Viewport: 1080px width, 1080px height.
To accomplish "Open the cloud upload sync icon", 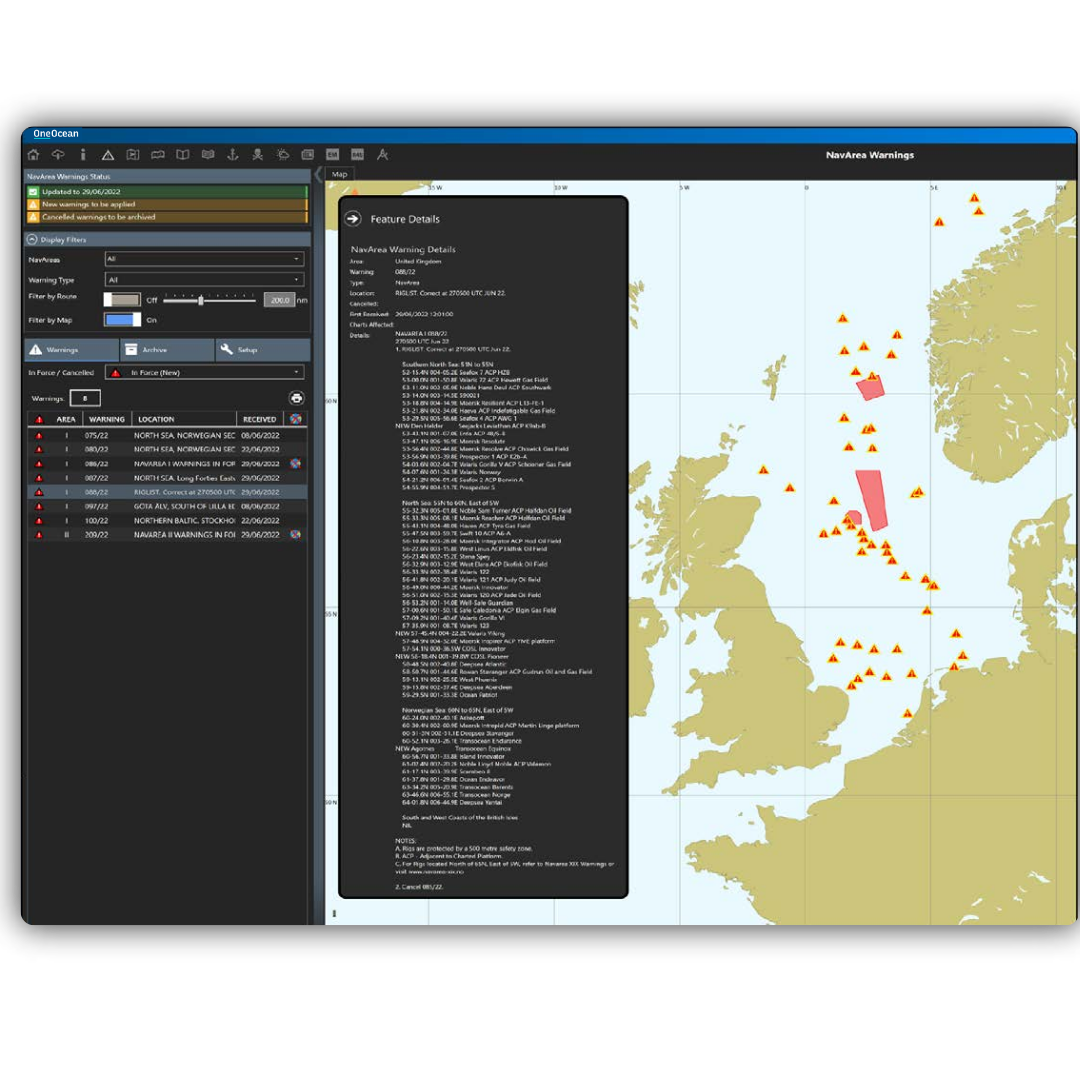I will (58, 155).
